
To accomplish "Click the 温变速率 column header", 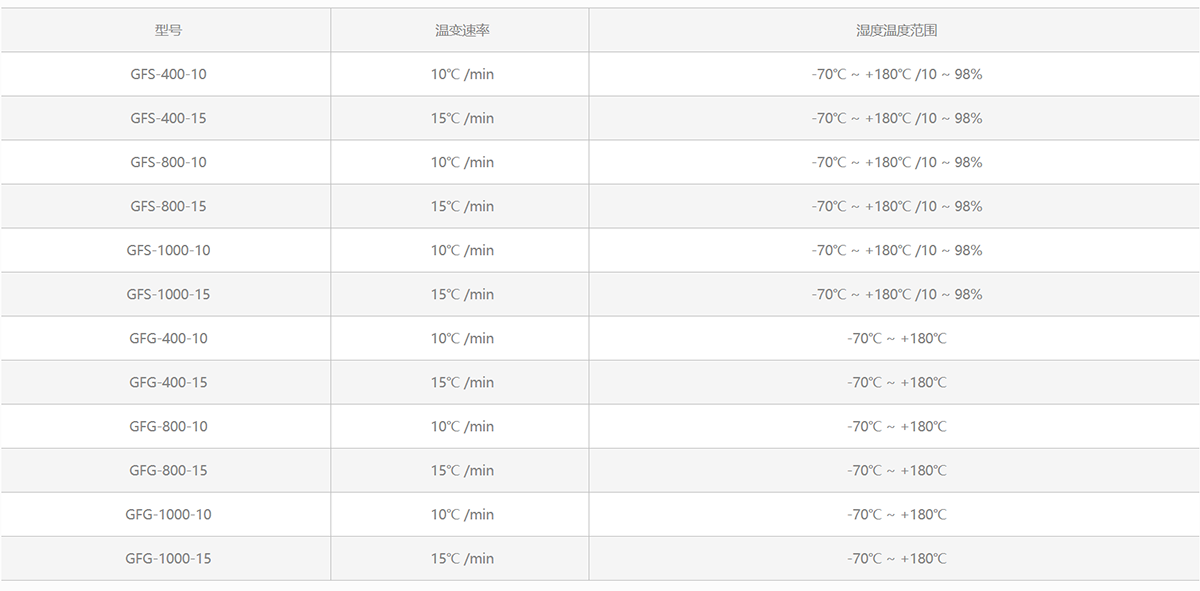I will [462, 30].
